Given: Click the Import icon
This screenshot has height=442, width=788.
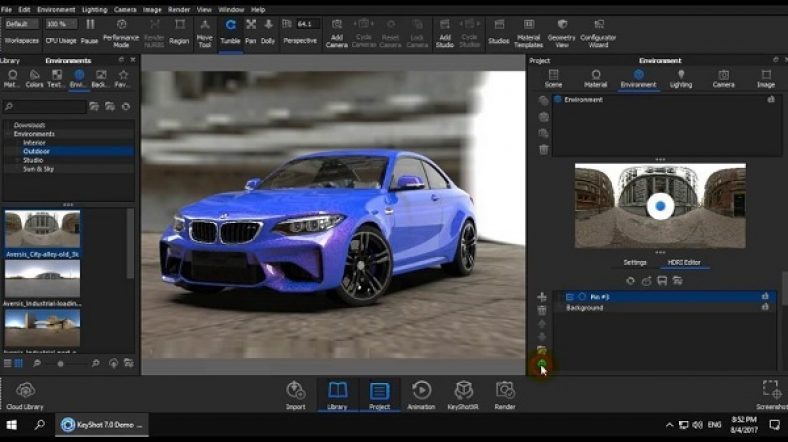Looking at the screenshot, I should coord(295,392).
